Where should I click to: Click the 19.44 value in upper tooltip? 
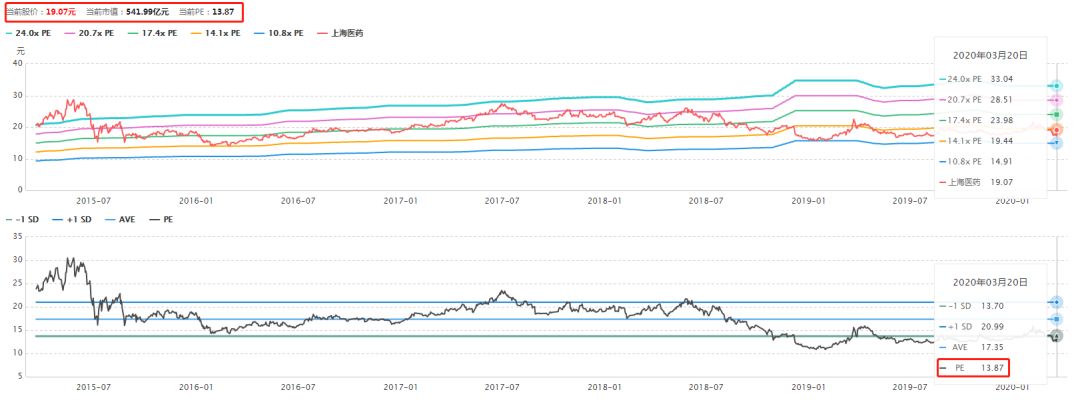click(1002, 141)
